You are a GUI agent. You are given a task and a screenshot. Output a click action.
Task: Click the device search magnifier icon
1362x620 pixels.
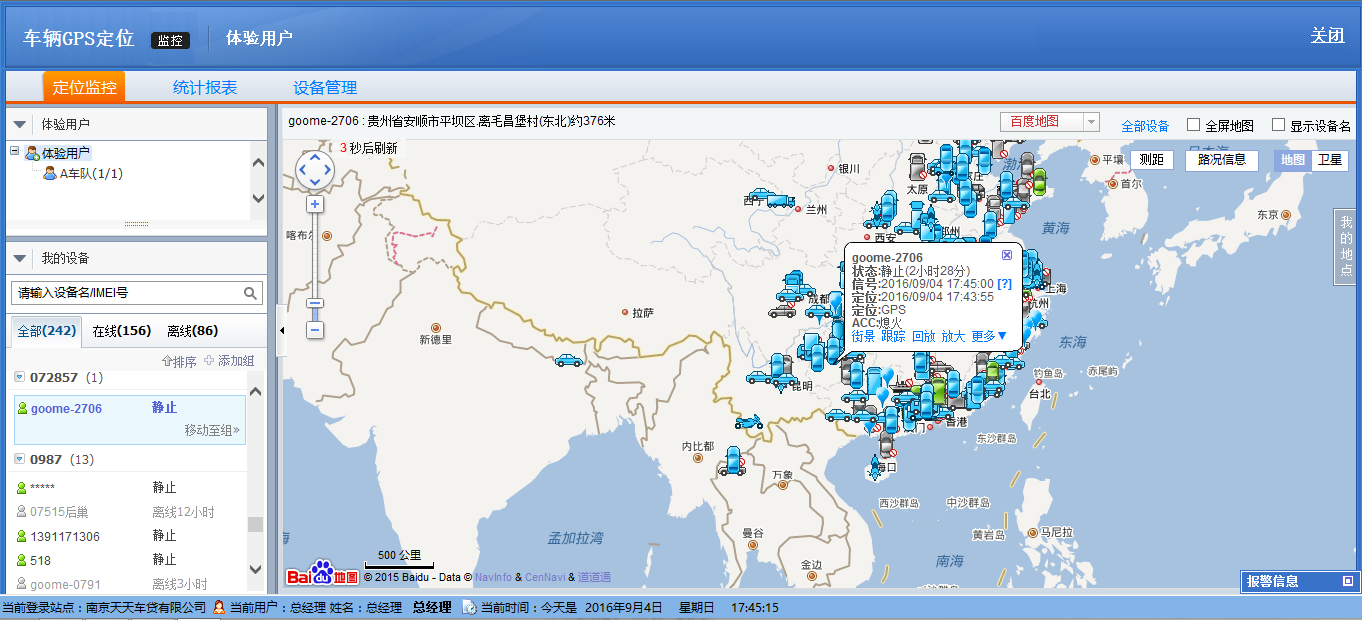click(251, 293)
